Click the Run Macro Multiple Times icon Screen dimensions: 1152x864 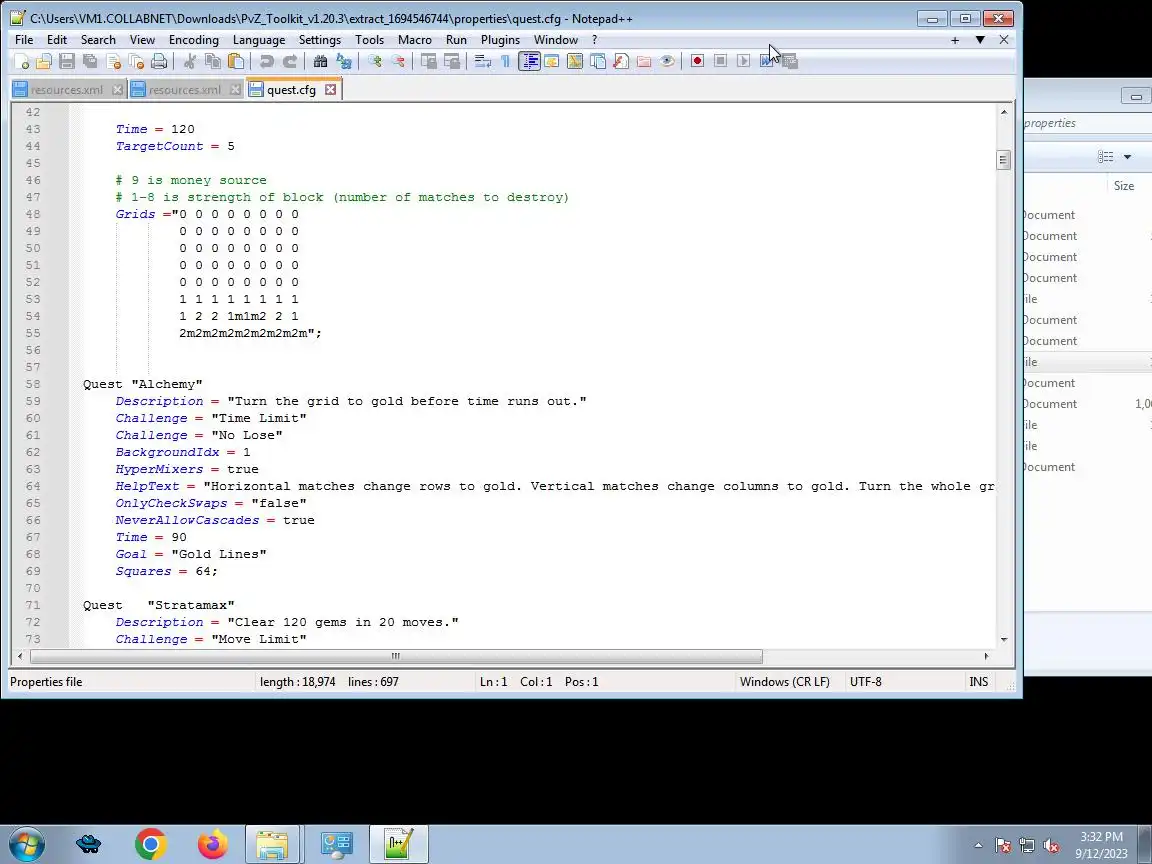point(766,61)
